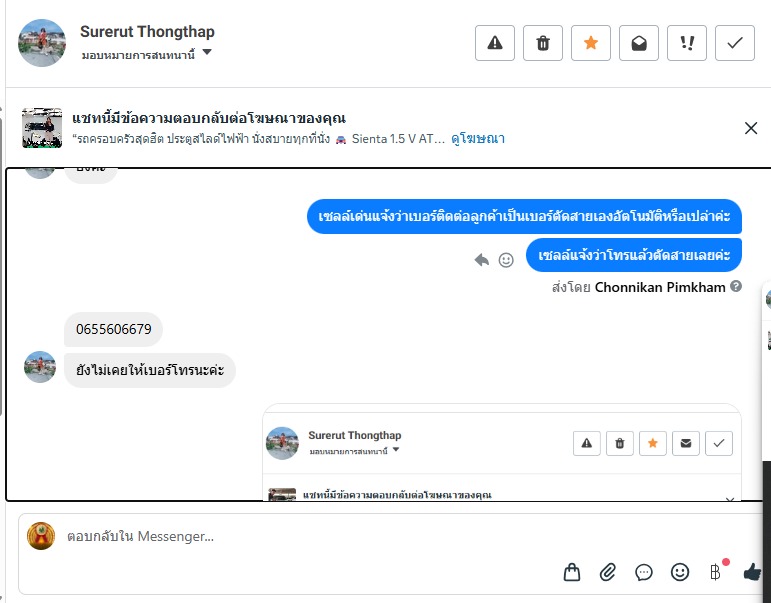React to message using smiley icon
Image resolution: width=771 pixels, height=603 pixels.
click(506, 260)
